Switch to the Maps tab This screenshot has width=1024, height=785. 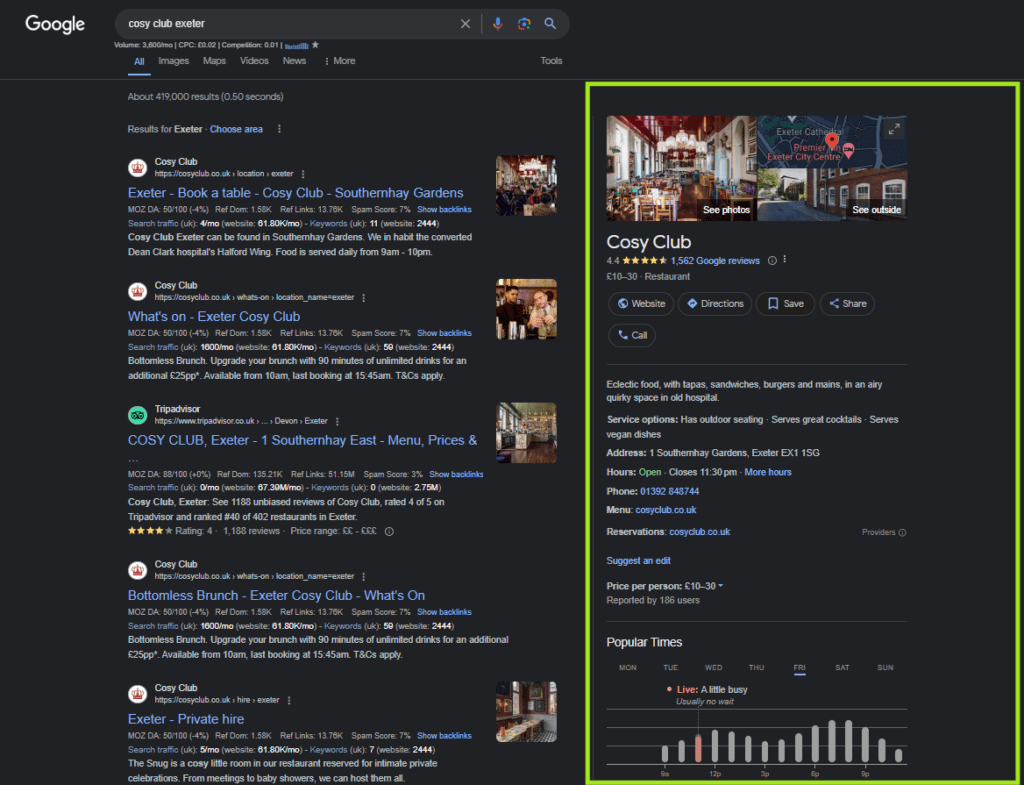pyautogui.click(x=214, y=61)
